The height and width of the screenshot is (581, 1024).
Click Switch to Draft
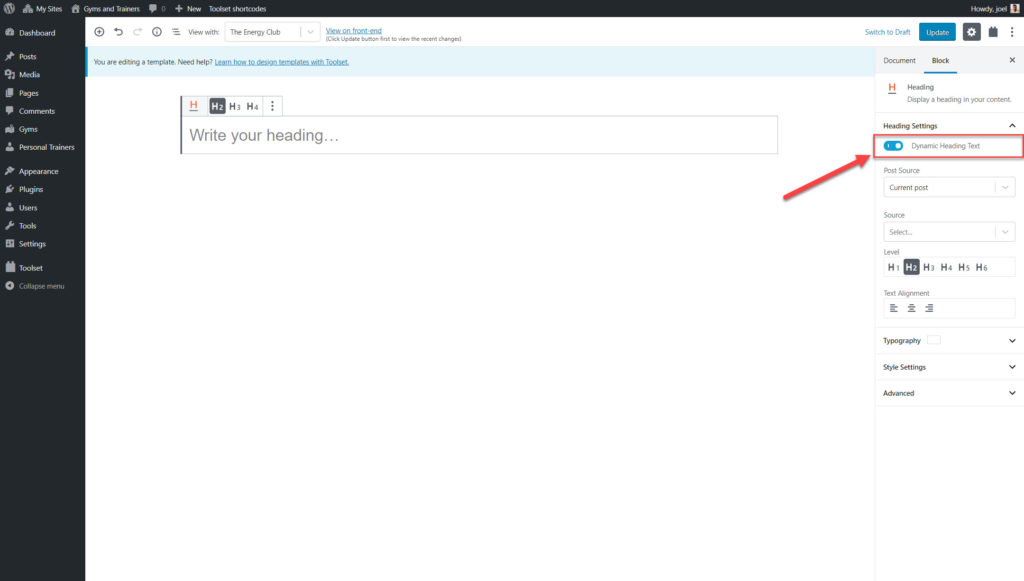(x=888, y=32)
